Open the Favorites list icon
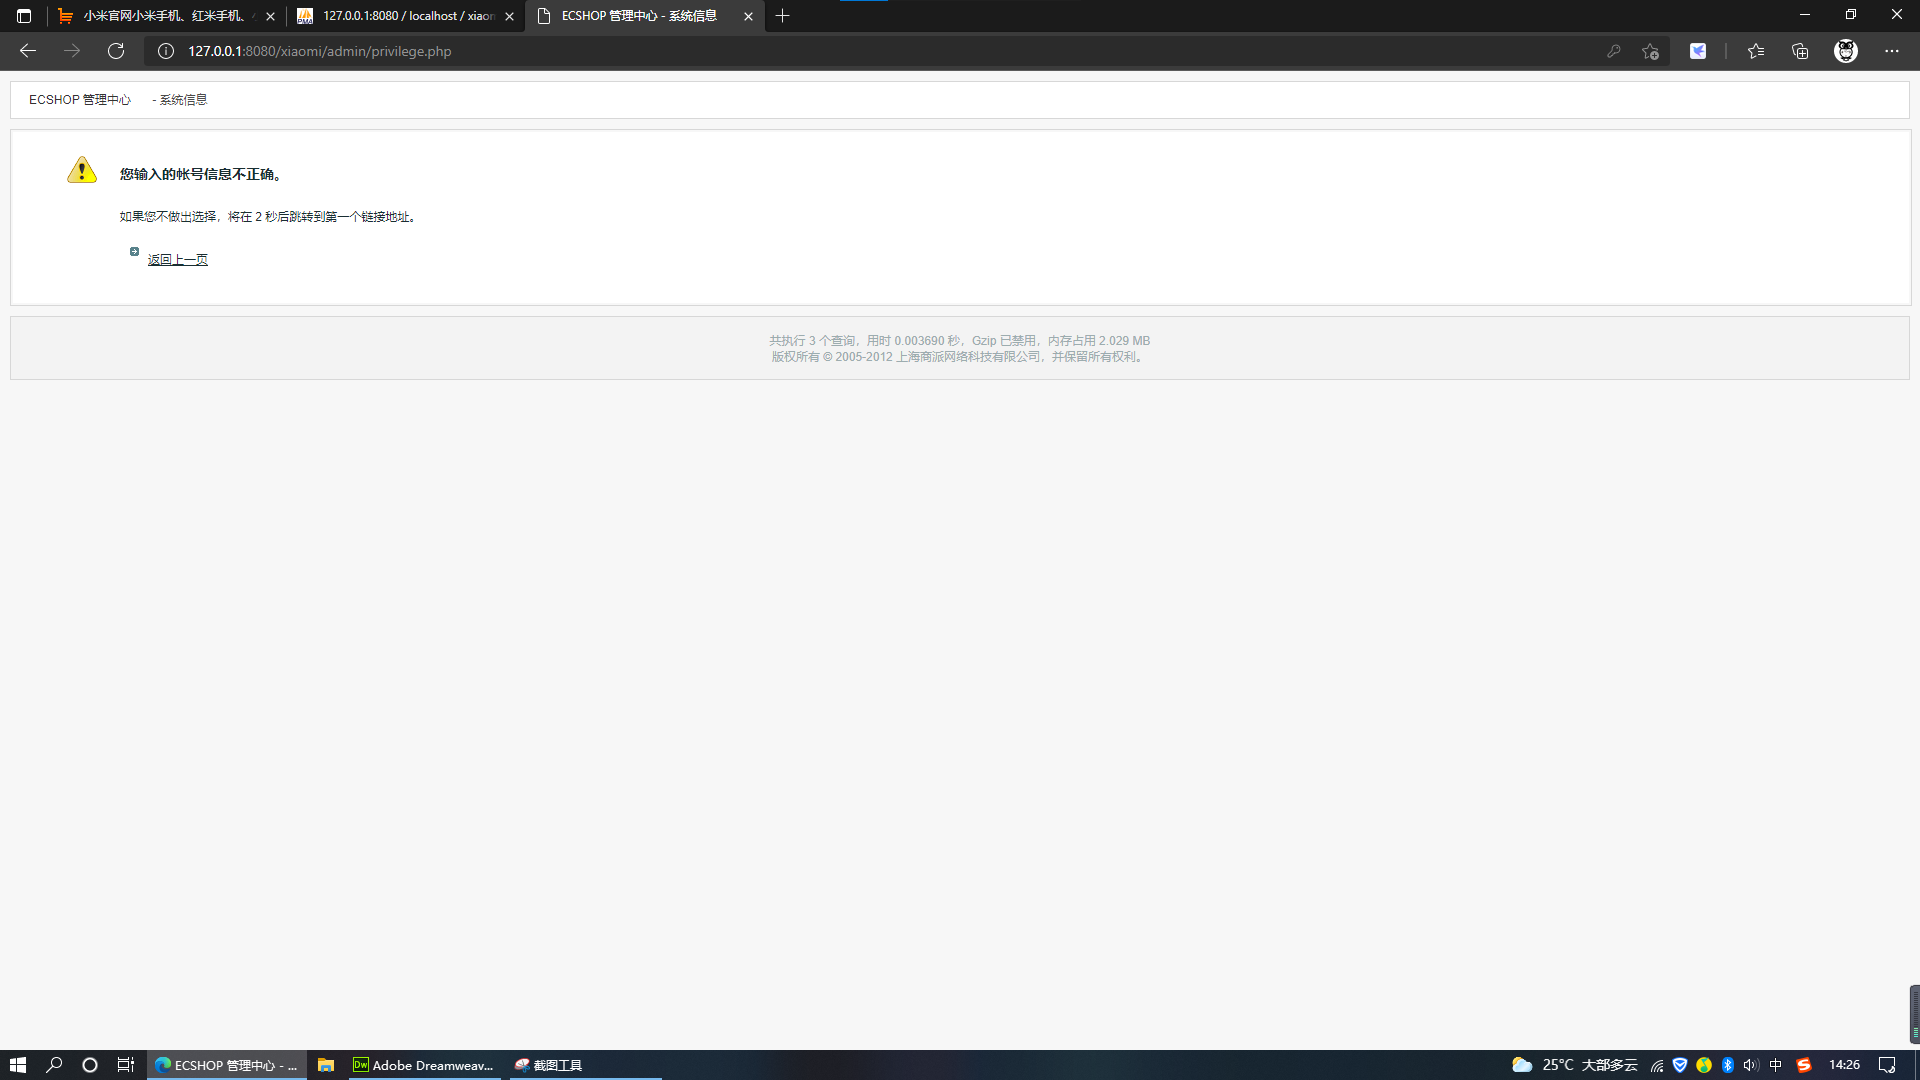Image resolution: width=1920 pixels, height=1080 pixels. click(1755, 51)
